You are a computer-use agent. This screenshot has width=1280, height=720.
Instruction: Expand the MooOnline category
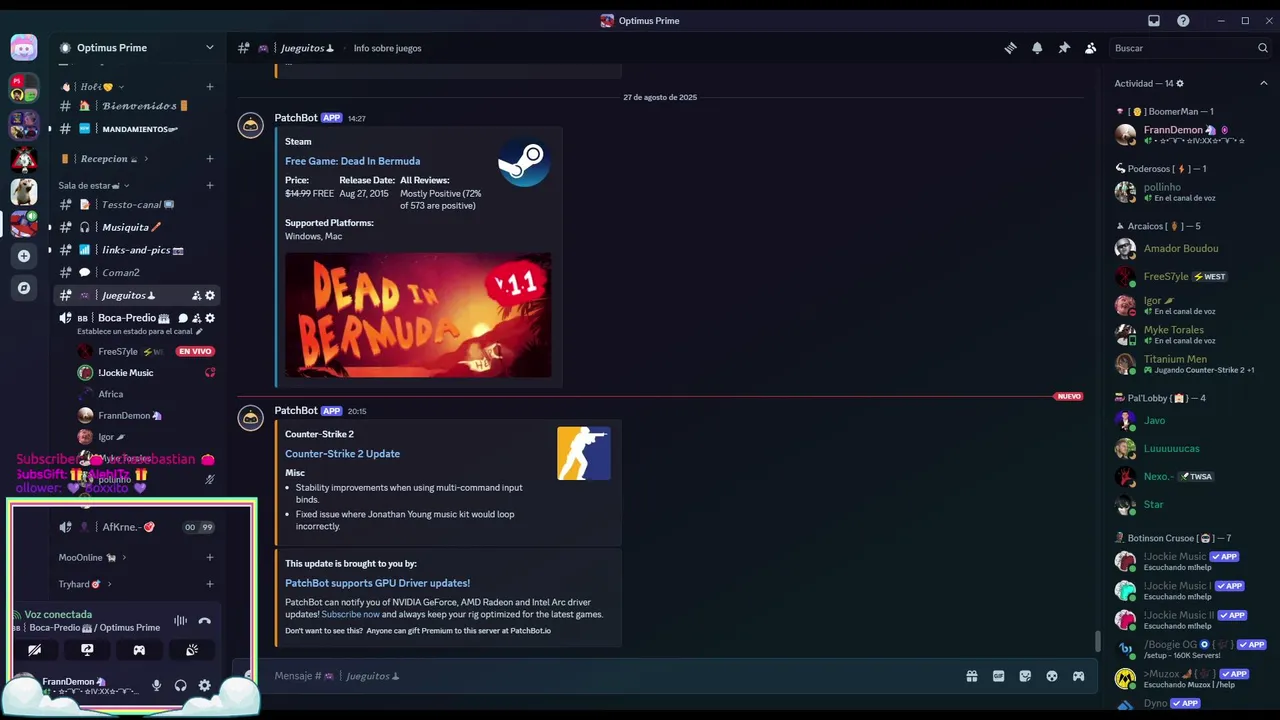click(92, 557)
